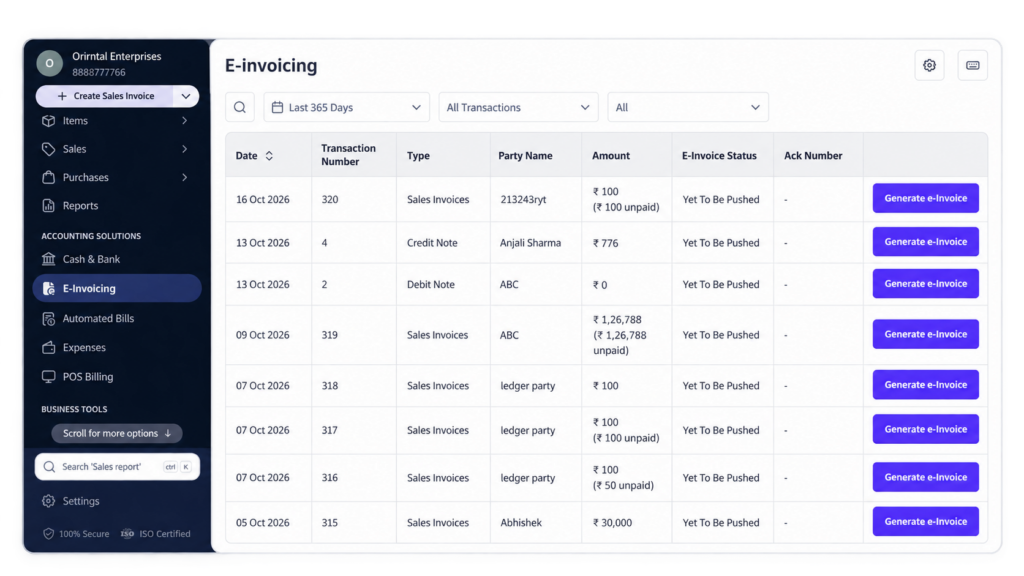Click the keyboard shortcuts icon button
Viewport: 1024px width, 576px height.
tap(972, 65)
